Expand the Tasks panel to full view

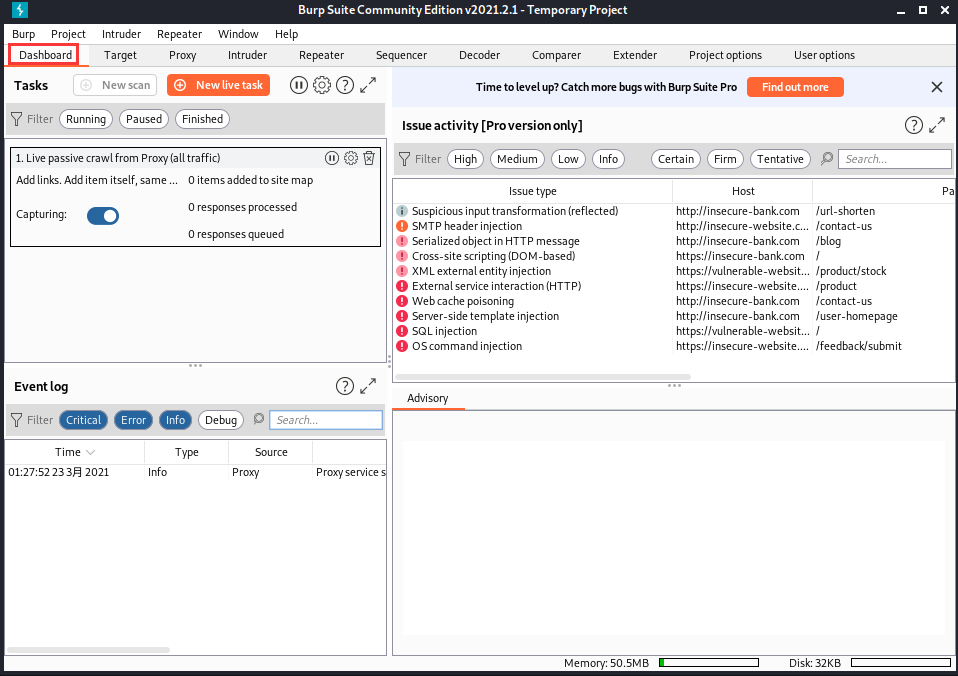(368, 85)
